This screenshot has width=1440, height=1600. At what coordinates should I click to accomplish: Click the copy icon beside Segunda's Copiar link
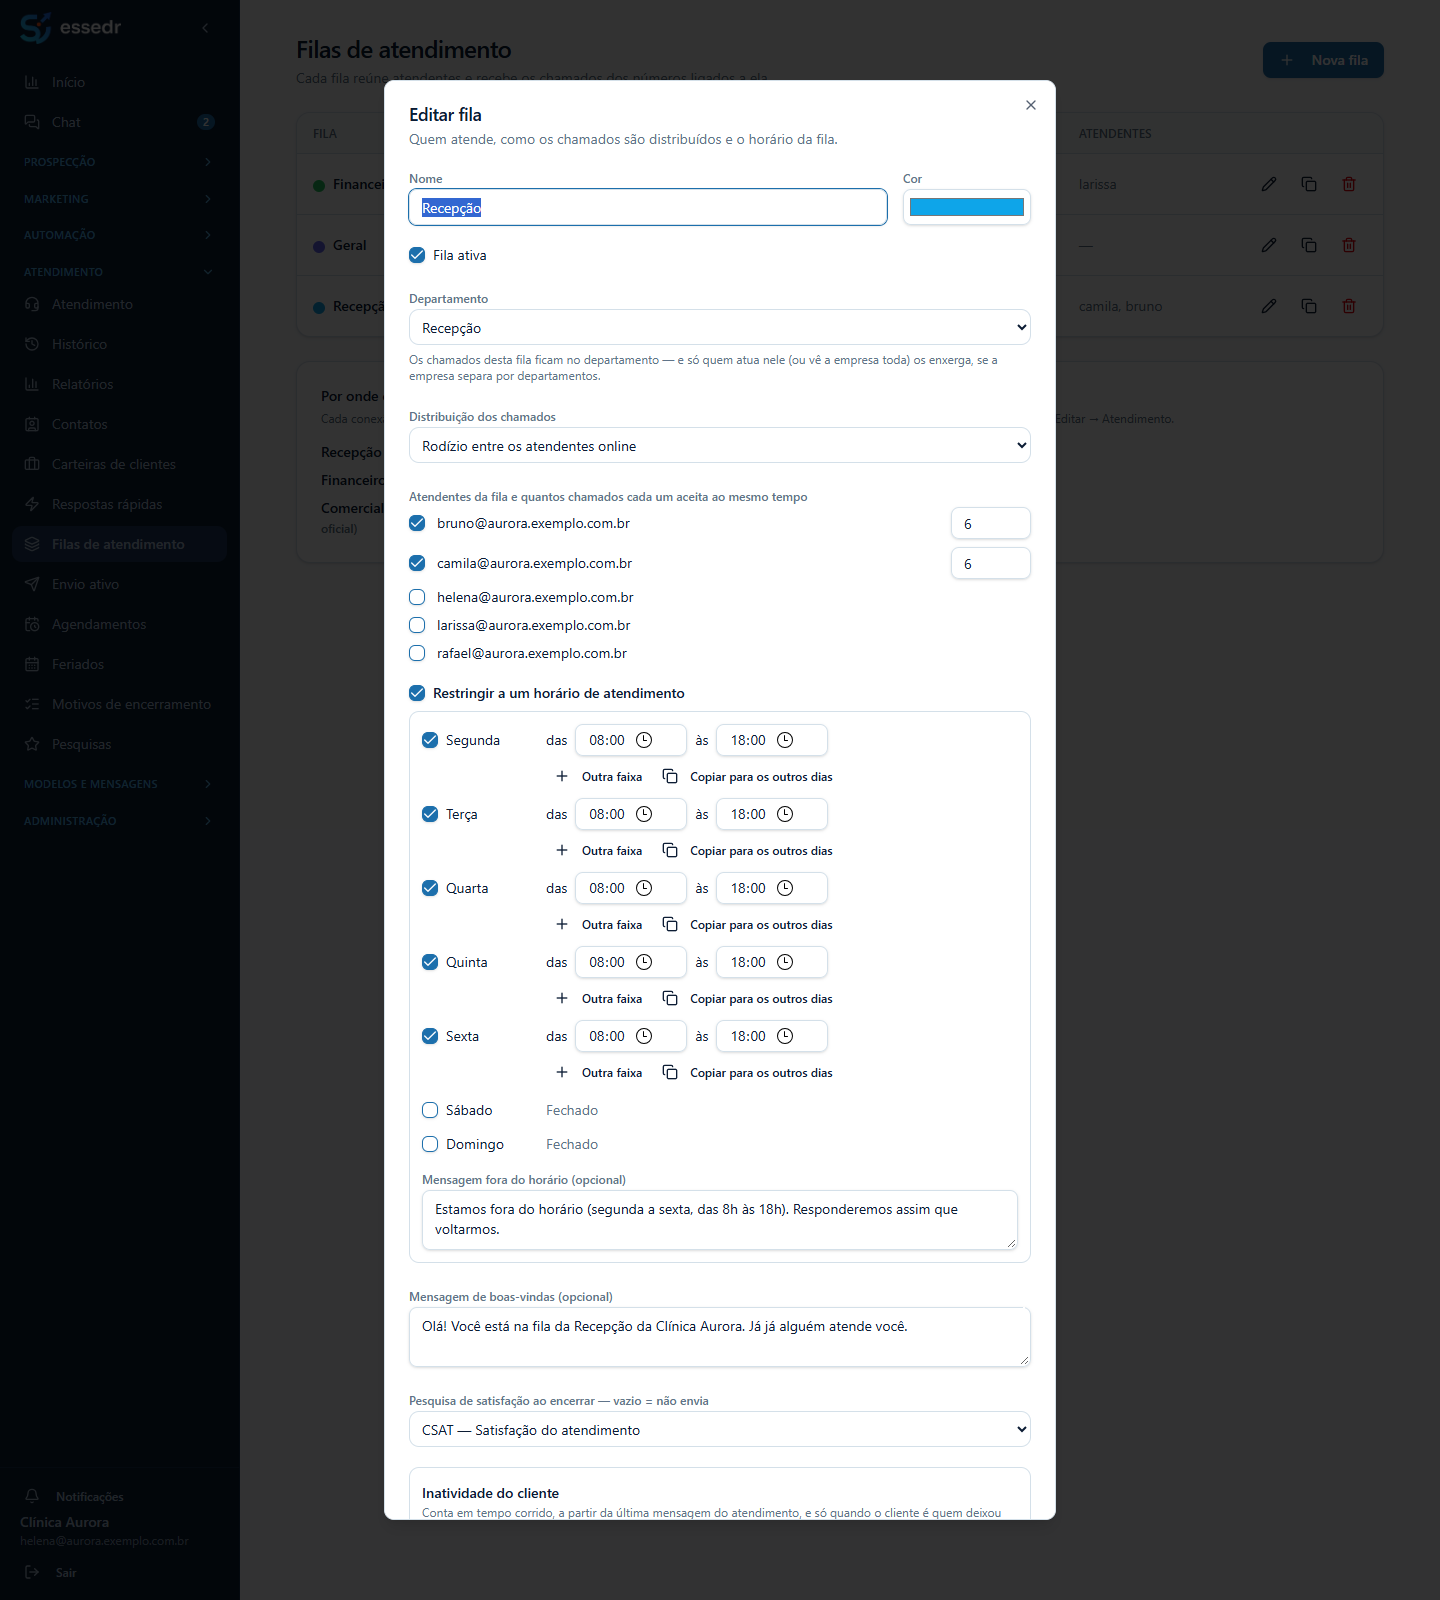[670, 777]
